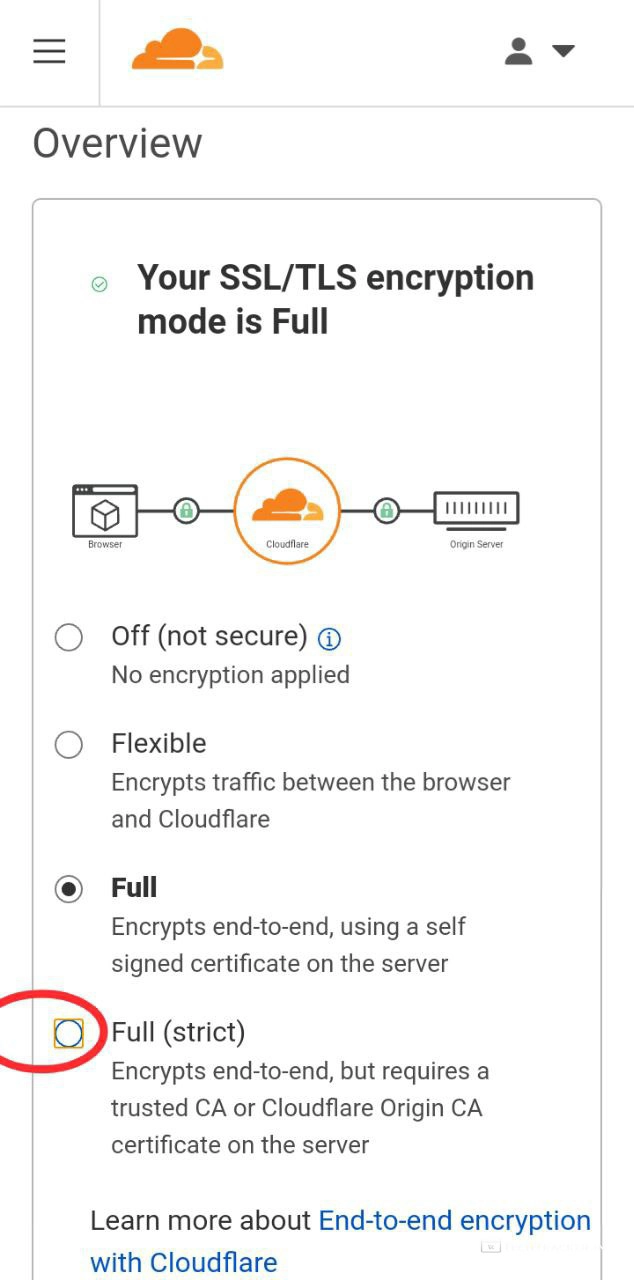Screen dimensions: 634x1280
Task: Click the Full option label text
Action: 134,888
